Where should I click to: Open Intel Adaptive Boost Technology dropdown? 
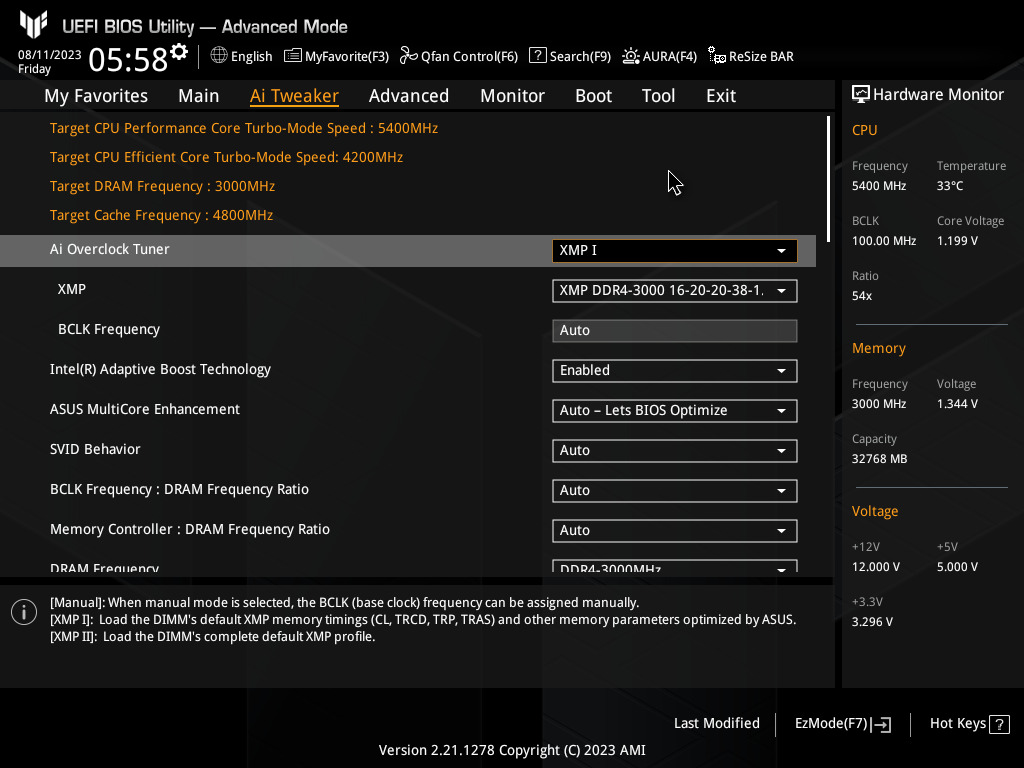pos(675,370)
